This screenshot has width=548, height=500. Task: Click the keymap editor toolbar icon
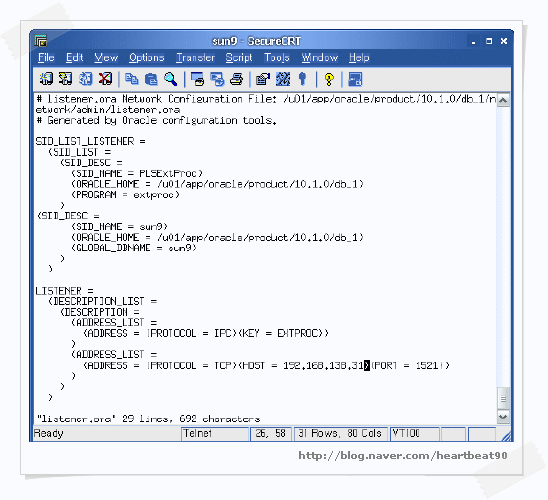[x=283, y=79]
